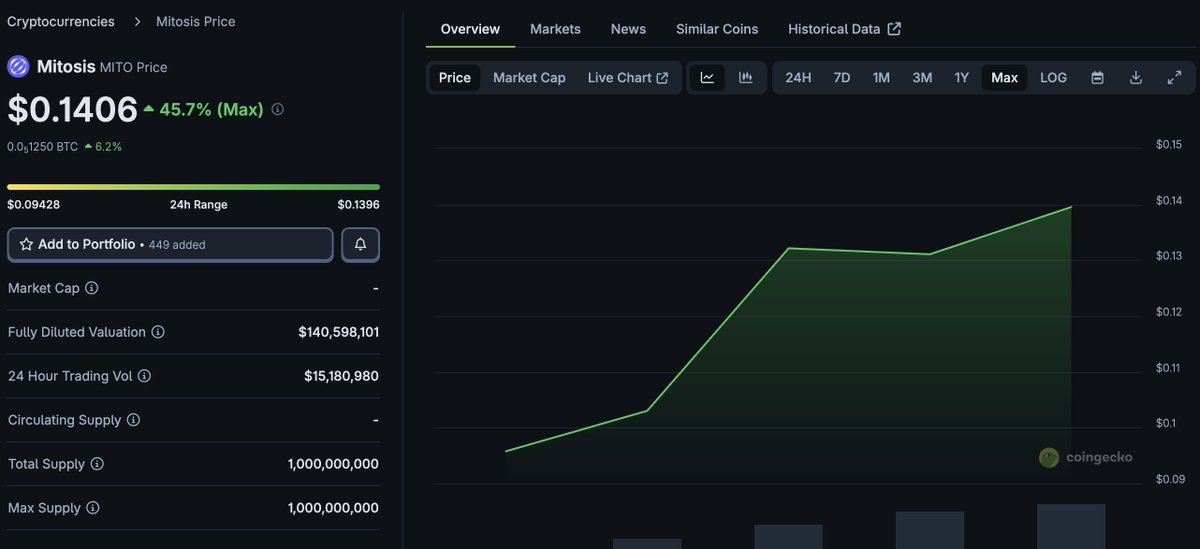Click the Max Supply info icon
The width and height of the screenshot is (1200, 549).
[92, 508]
